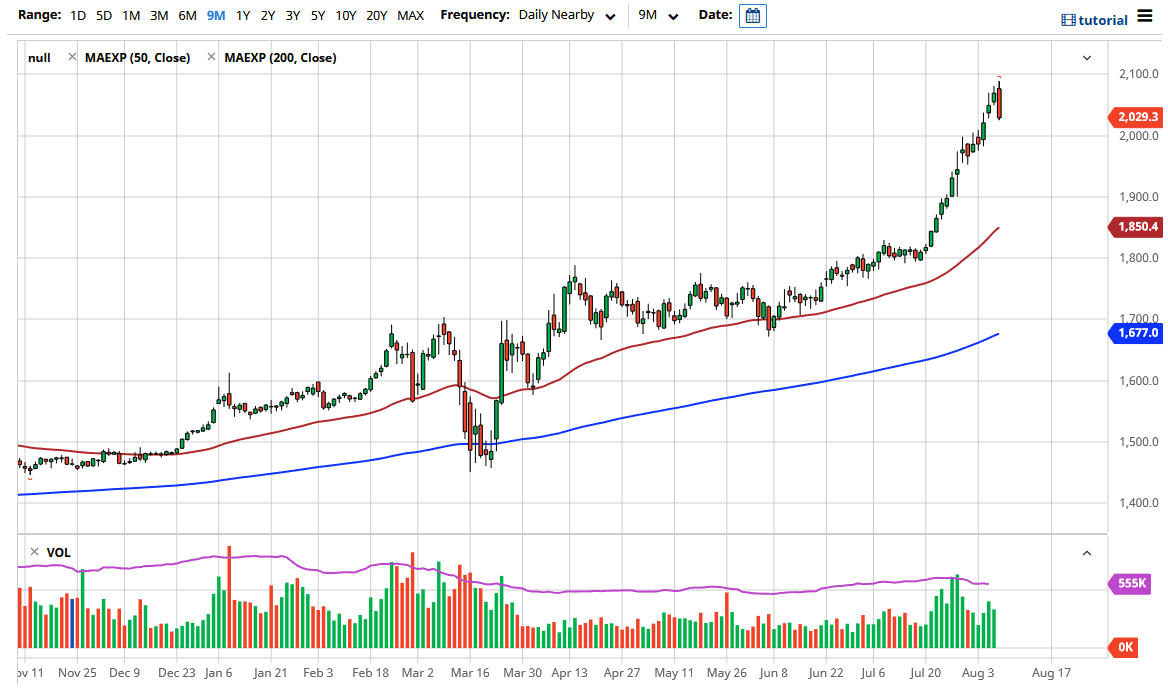Select the 1D range

coord(78,16)
